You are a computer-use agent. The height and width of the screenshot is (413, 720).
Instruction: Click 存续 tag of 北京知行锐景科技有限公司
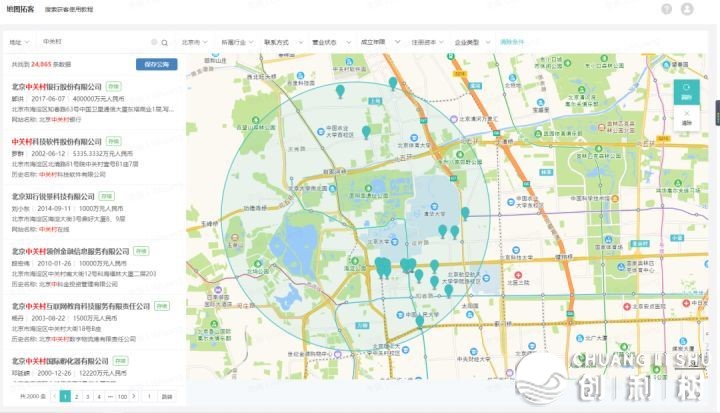(x=106, y=196)
